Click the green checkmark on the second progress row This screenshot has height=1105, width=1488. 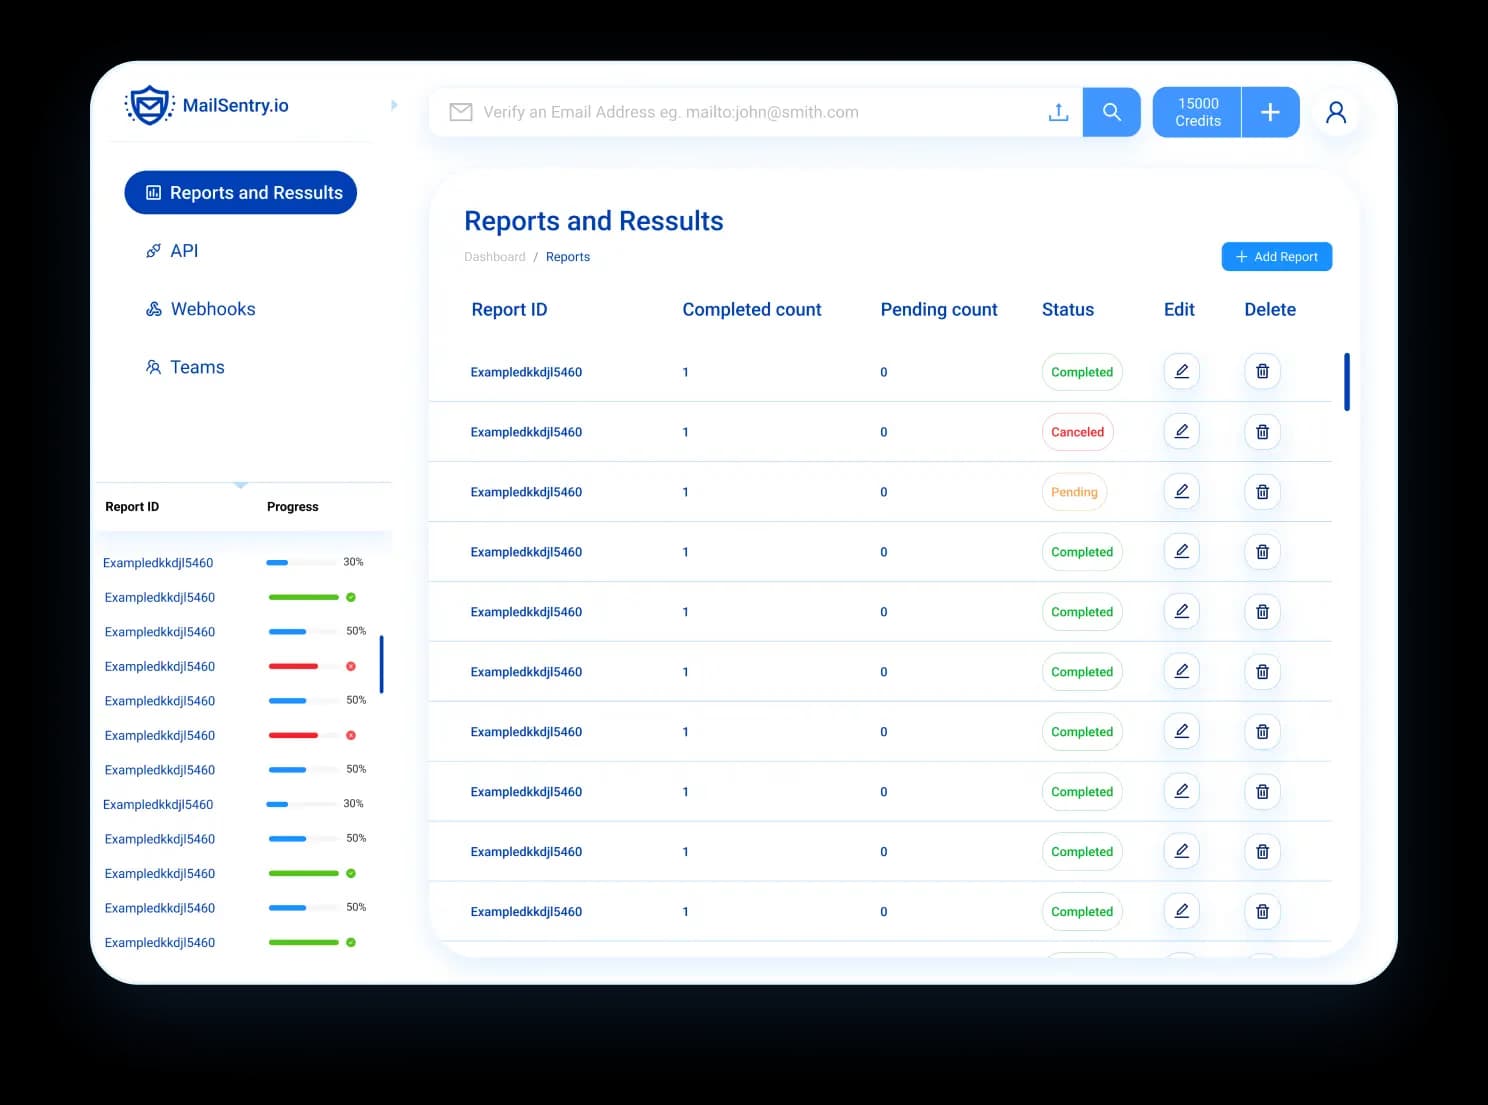(x=351, y=597)
